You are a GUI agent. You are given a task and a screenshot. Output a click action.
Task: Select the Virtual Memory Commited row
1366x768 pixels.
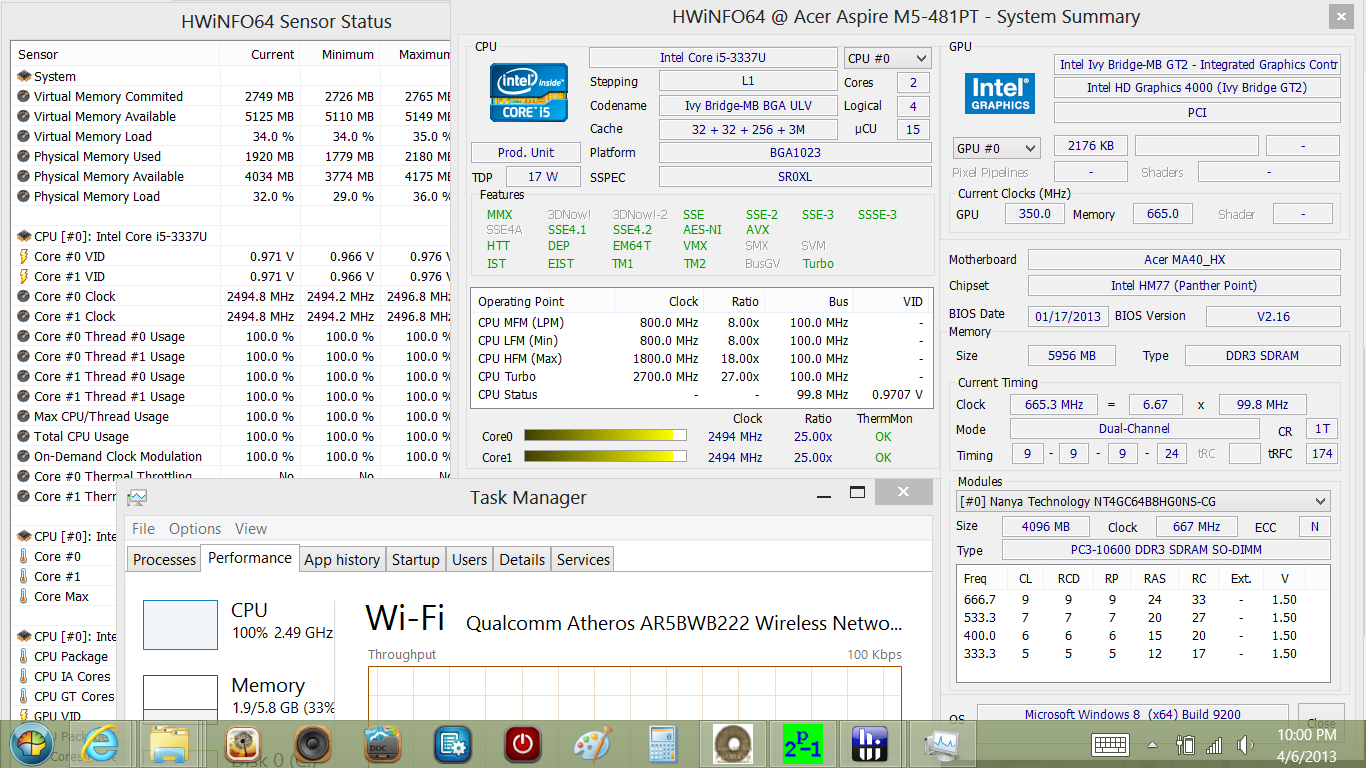click(231, 96)
